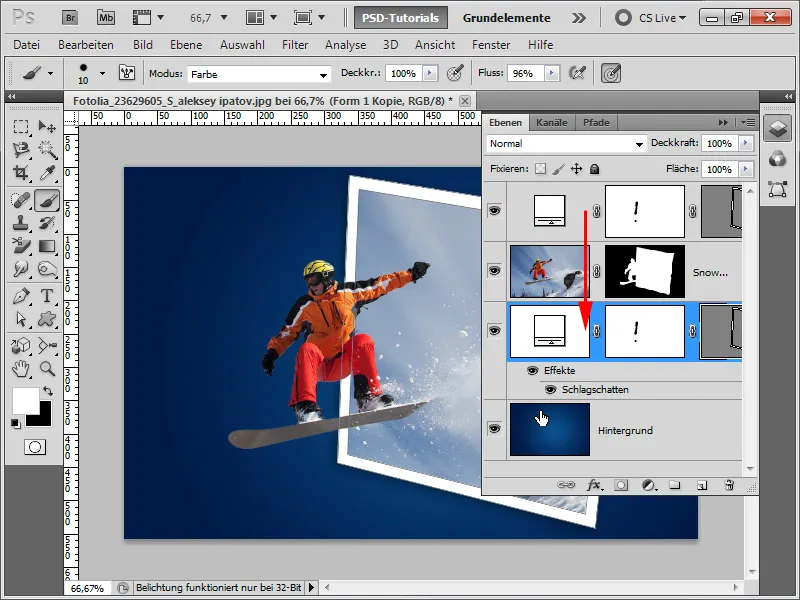The width and height of the screenshot is (800, 600).
Task: Select the Eraser tool
Action: (x=21, y=246)
